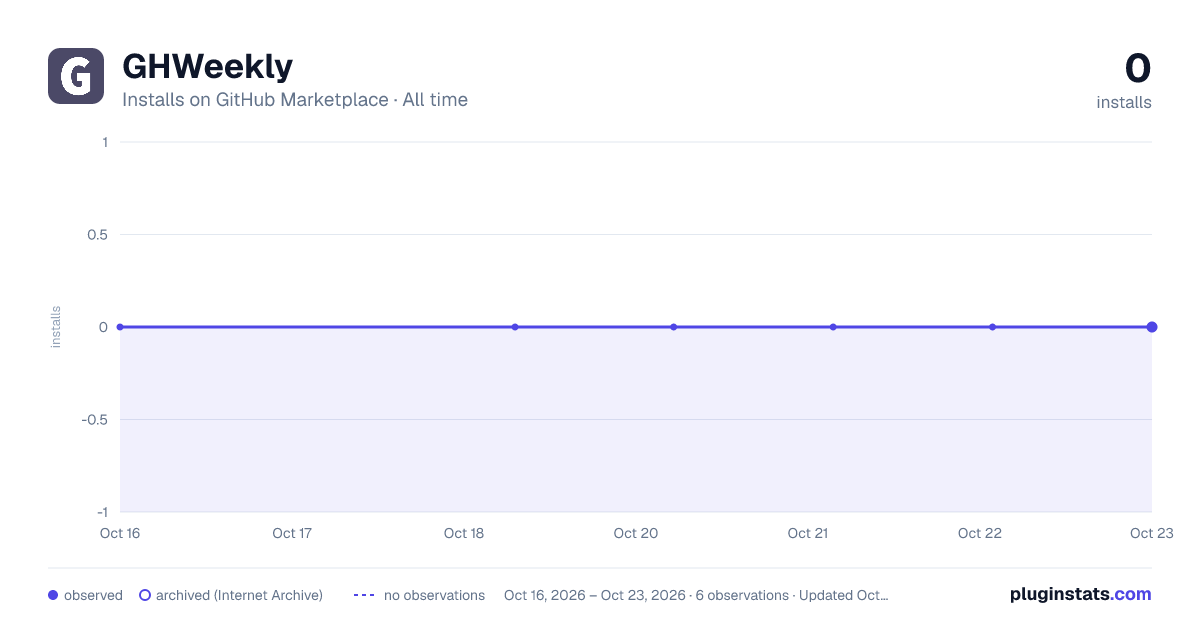This screenshot has height=630, width=1200.
Task: Click the large 0 installs count
Action: 1138,68
